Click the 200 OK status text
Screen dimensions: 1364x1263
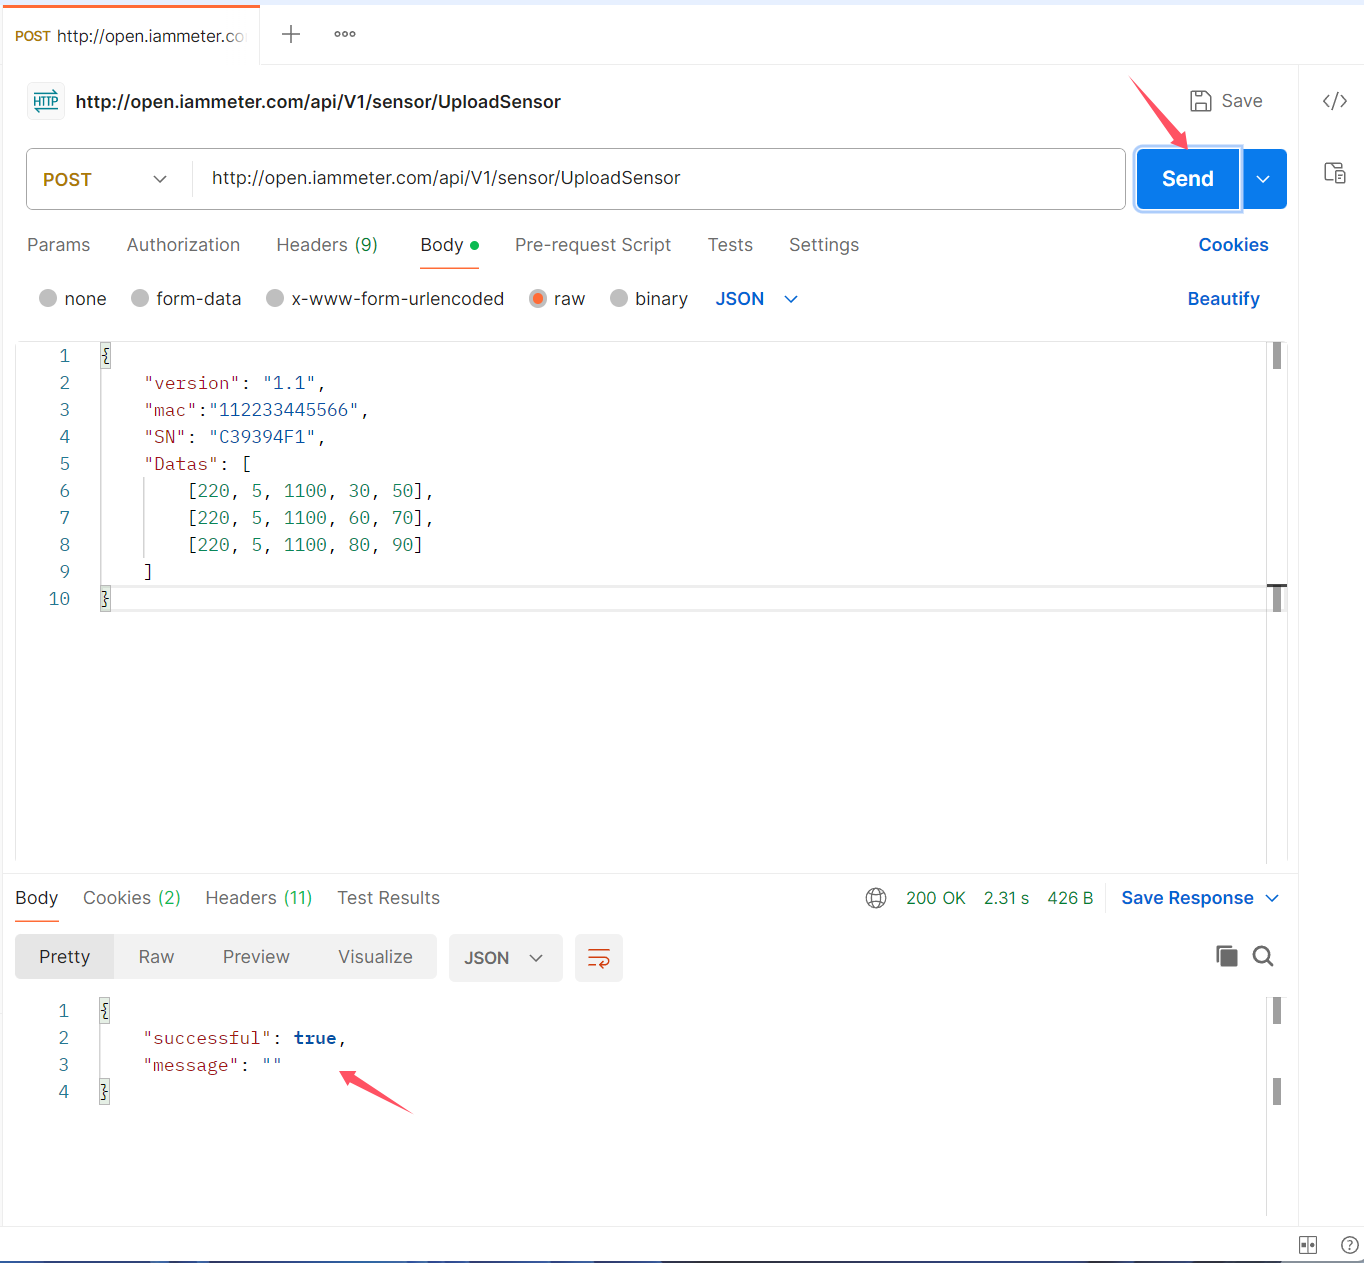[936, 898]
